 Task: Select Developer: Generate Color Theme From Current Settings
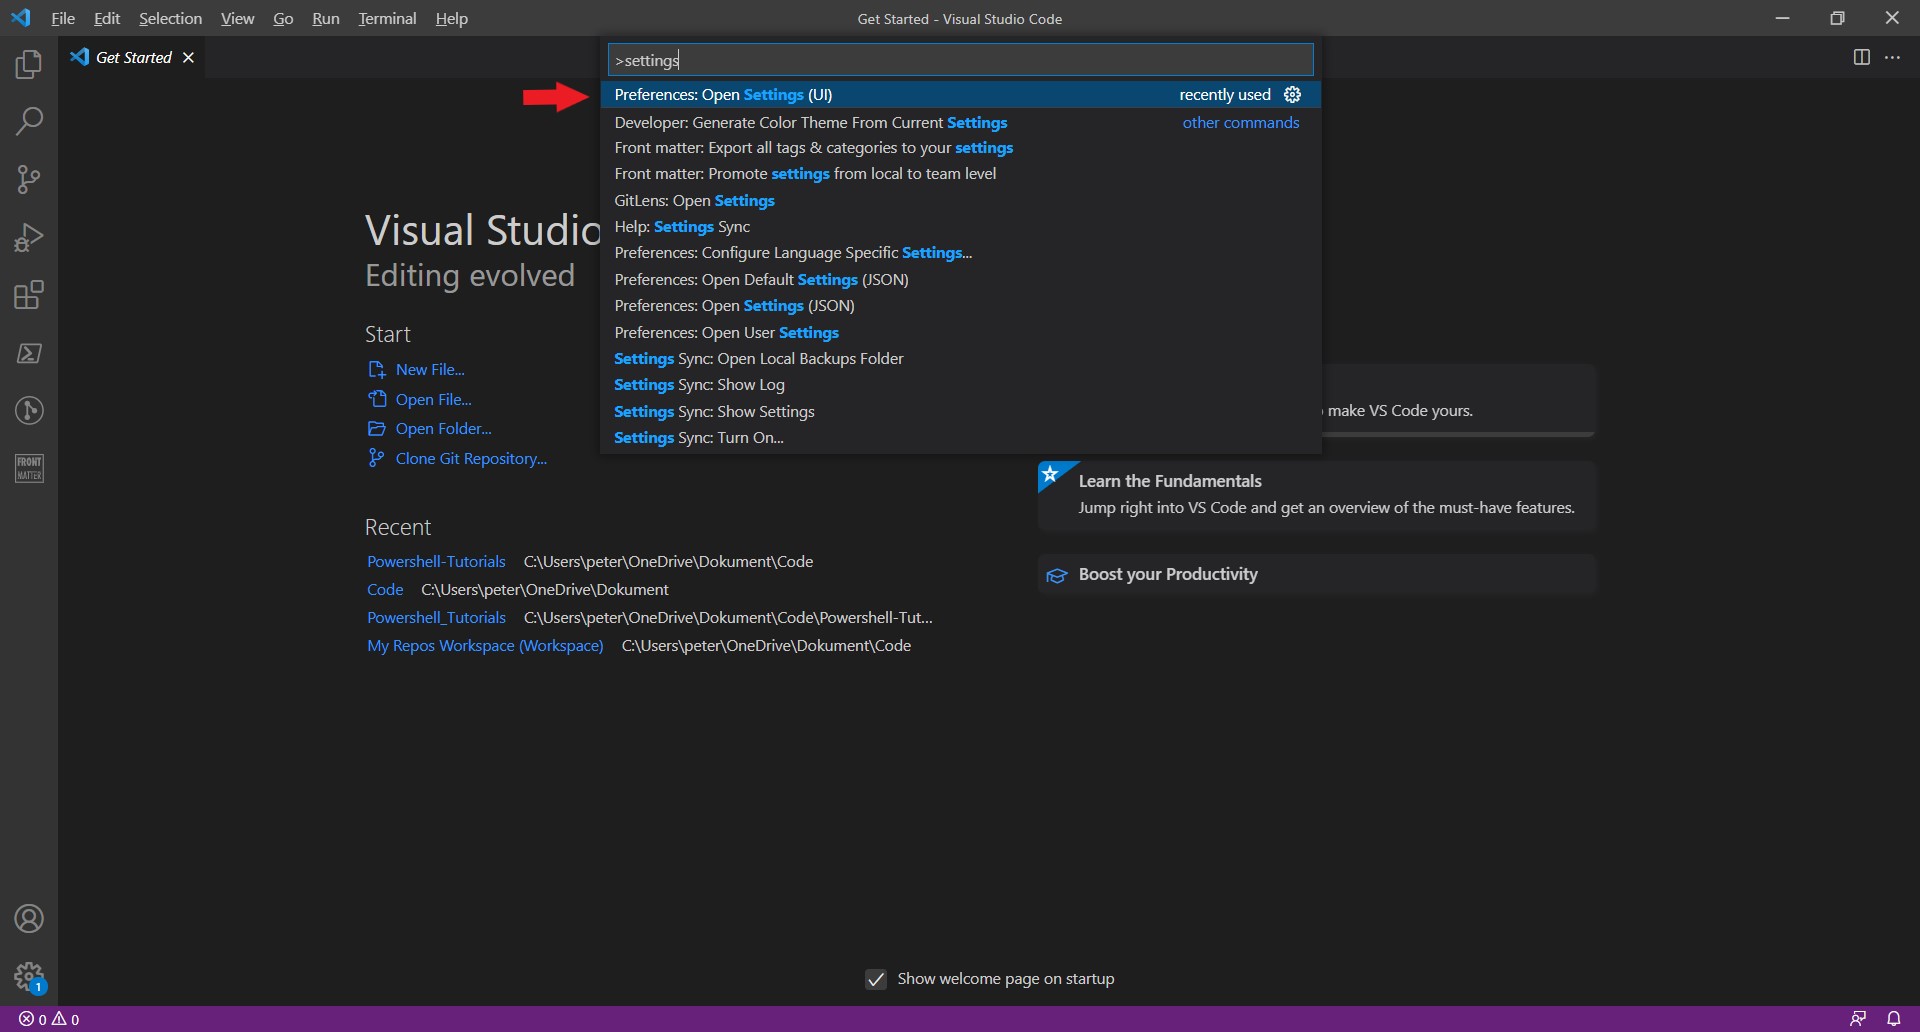click(x=960, y=122)
